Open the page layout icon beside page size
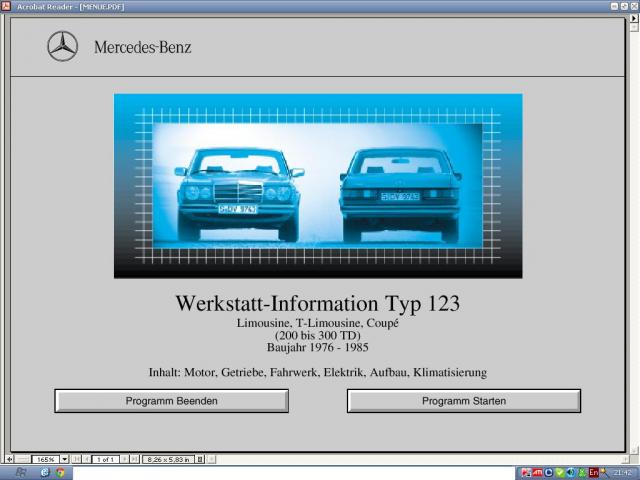Image resolution: width=640 pixels, height=480 pixels. [x=200, y=459]
